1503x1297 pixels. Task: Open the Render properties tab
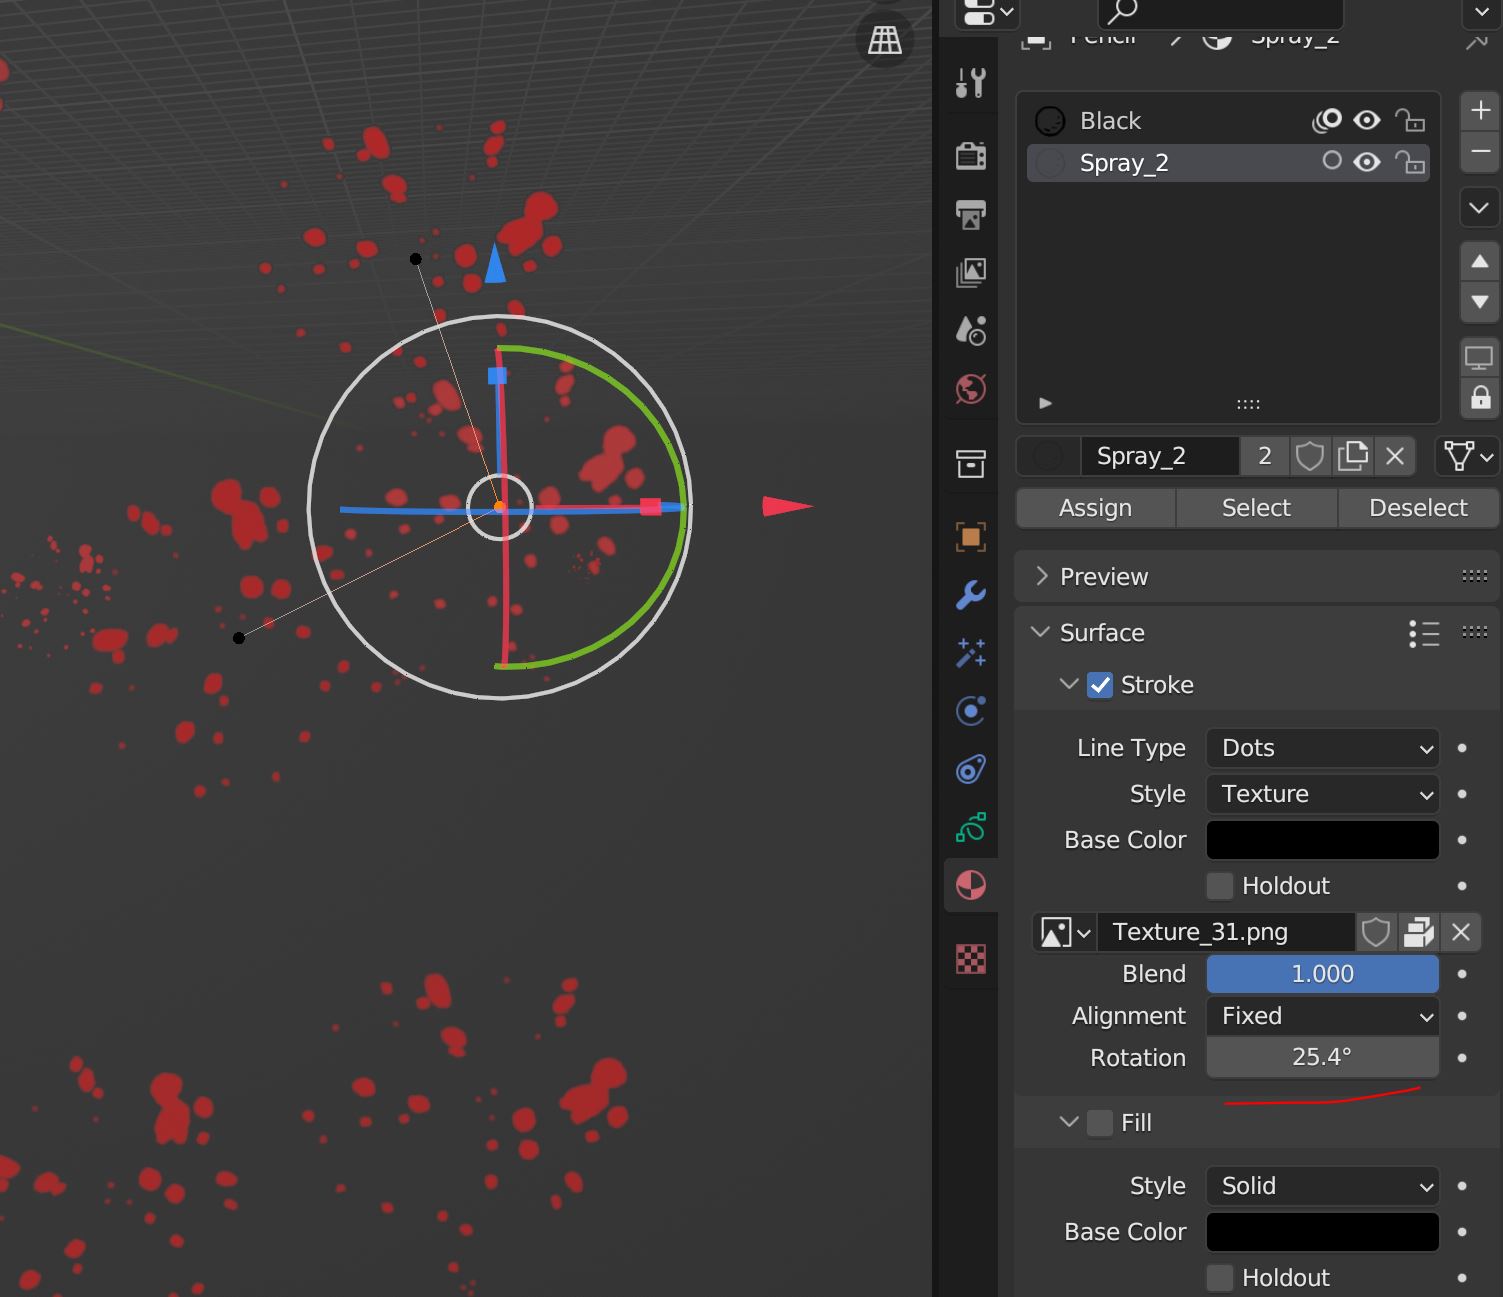click(x=970, y=155)
